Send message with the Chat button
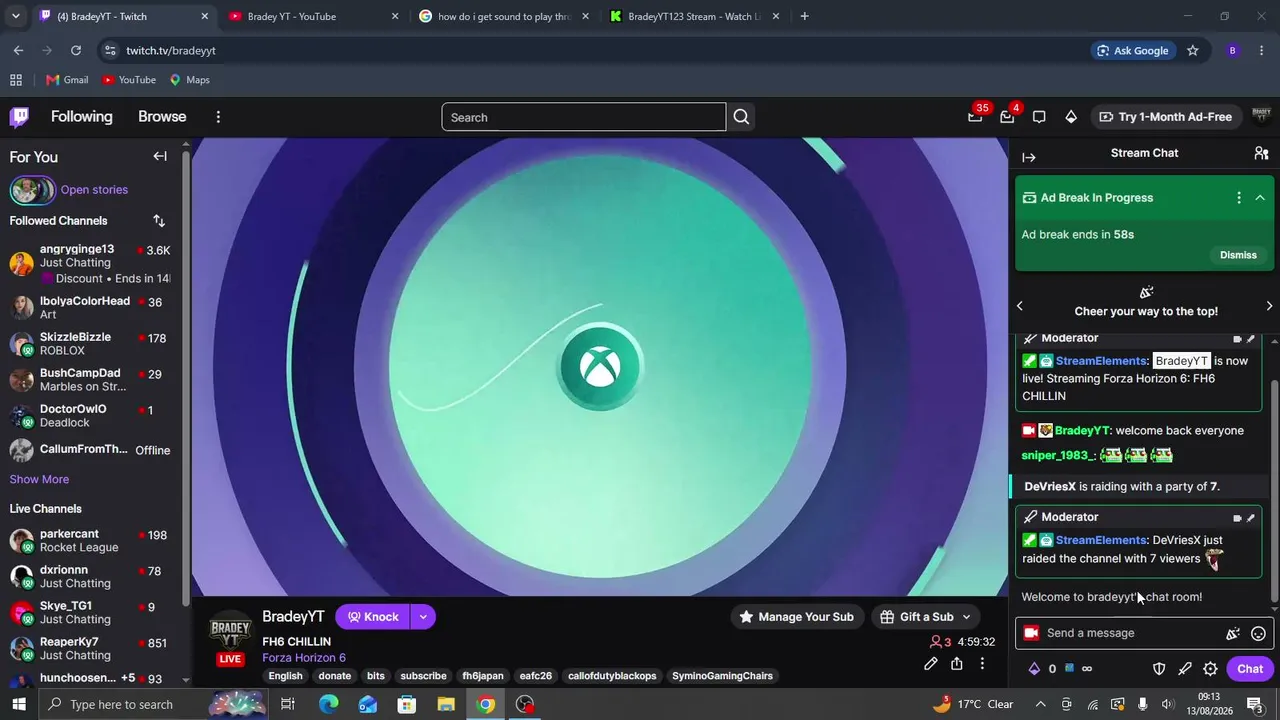1280x720 pixels. tap(1250, 669)
